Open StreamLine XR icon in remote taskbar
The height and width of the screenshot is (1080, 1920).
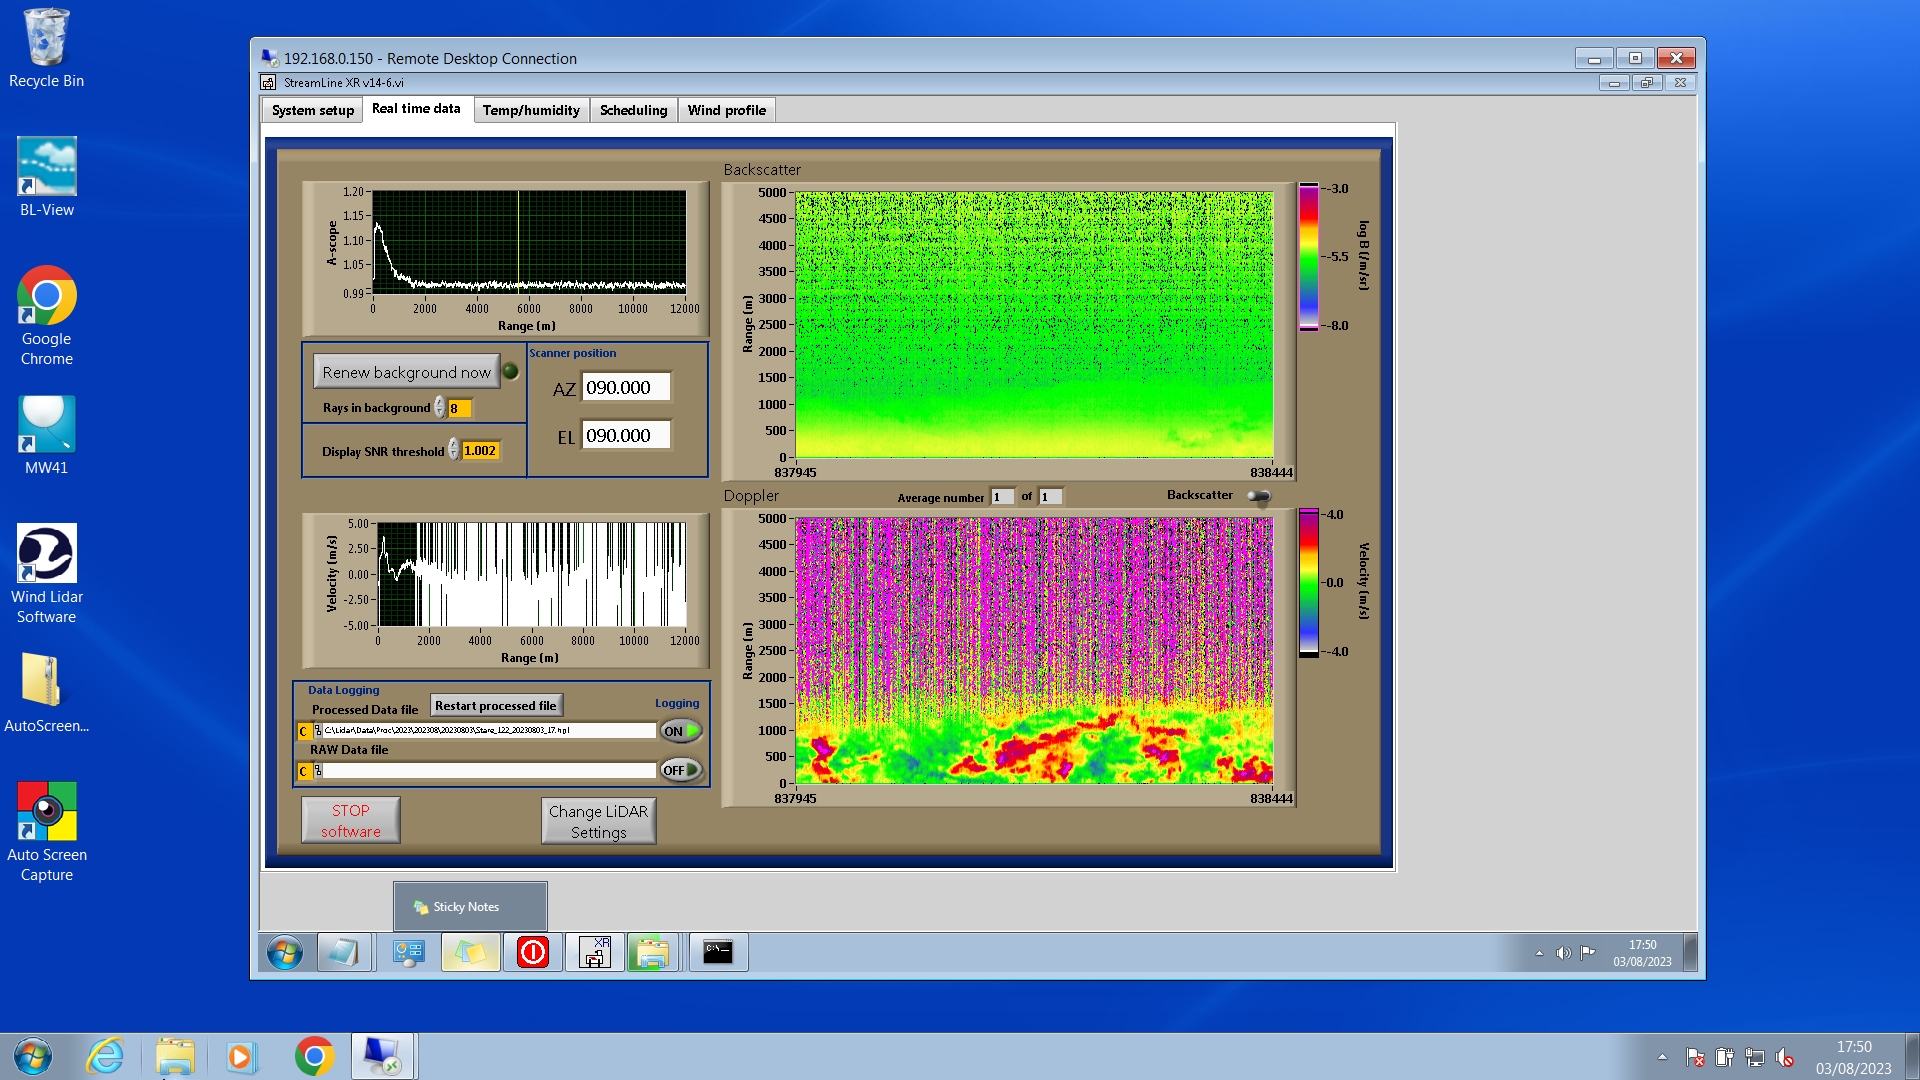pos(595,952)
